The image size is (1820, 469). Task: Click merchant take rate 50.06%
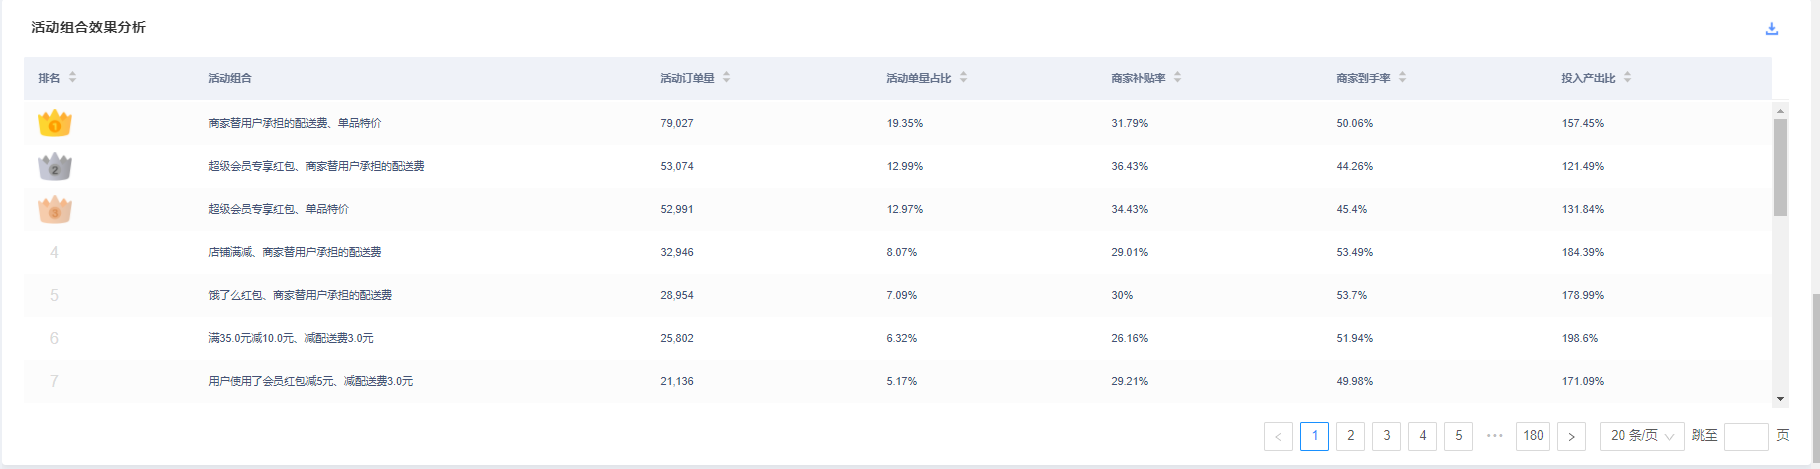click(1355, 123)
